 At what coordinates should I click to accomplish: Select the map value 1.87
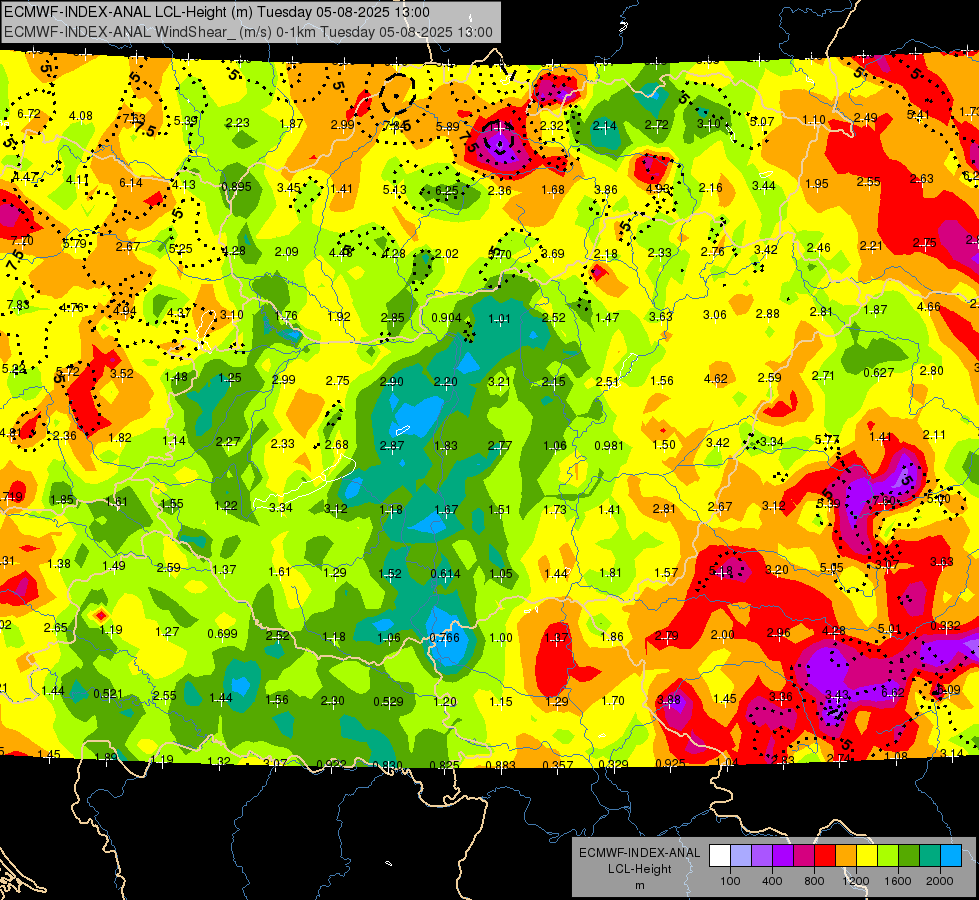point(292,124)
